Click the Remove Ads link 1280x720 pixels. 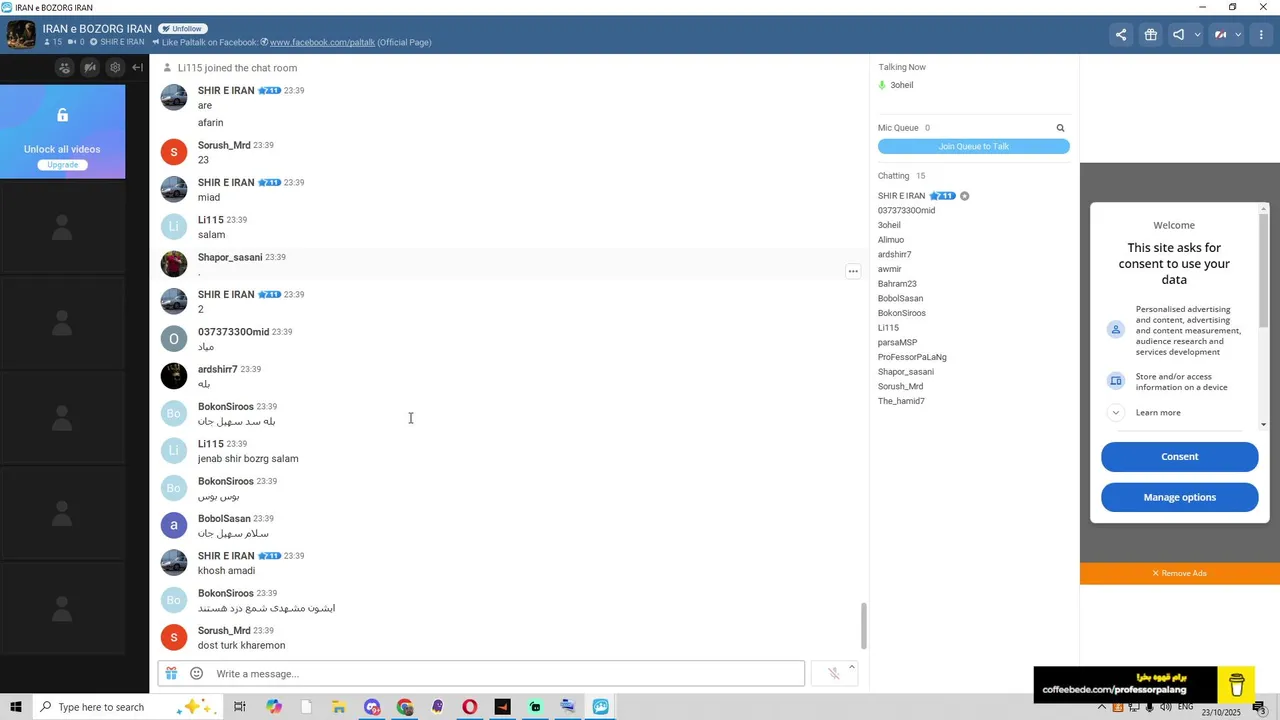(x=1180, y=574)
